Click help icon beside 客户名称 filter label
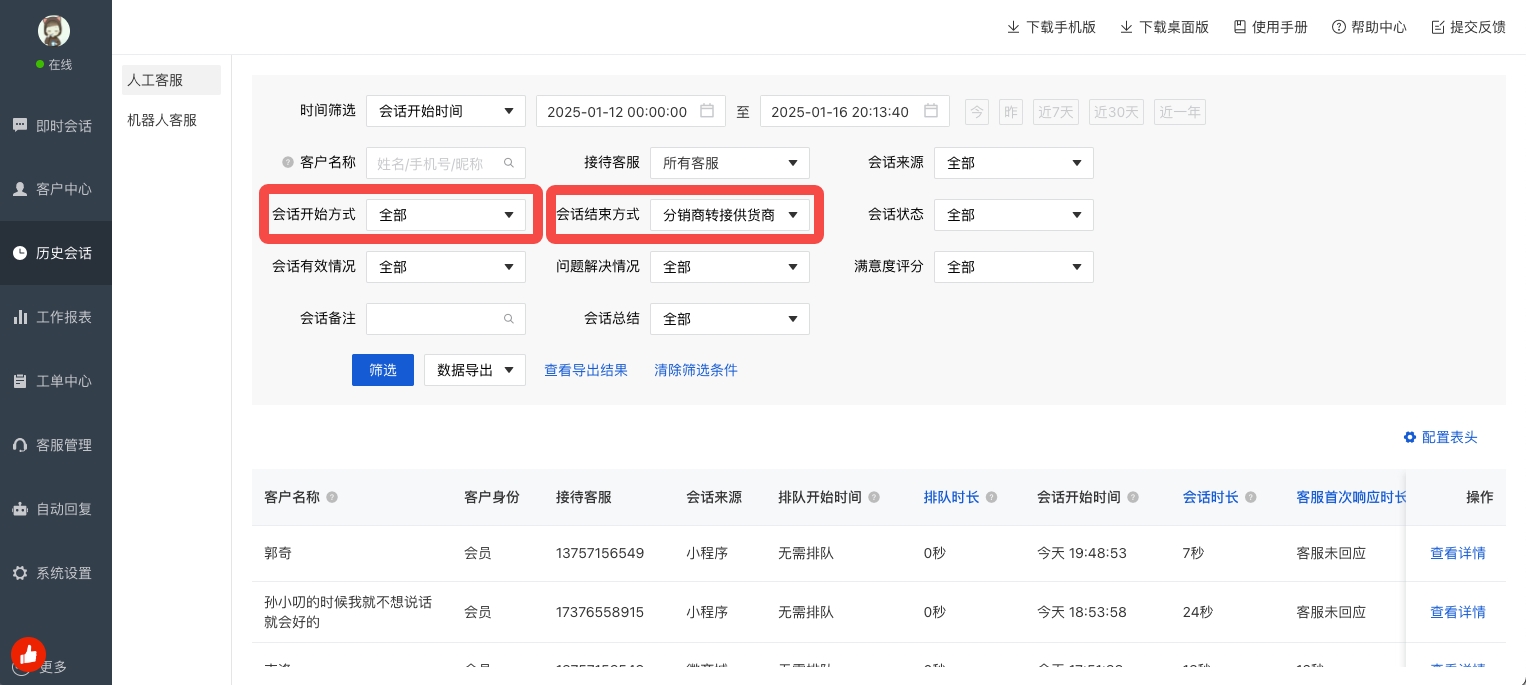 [x=288, y=162]
